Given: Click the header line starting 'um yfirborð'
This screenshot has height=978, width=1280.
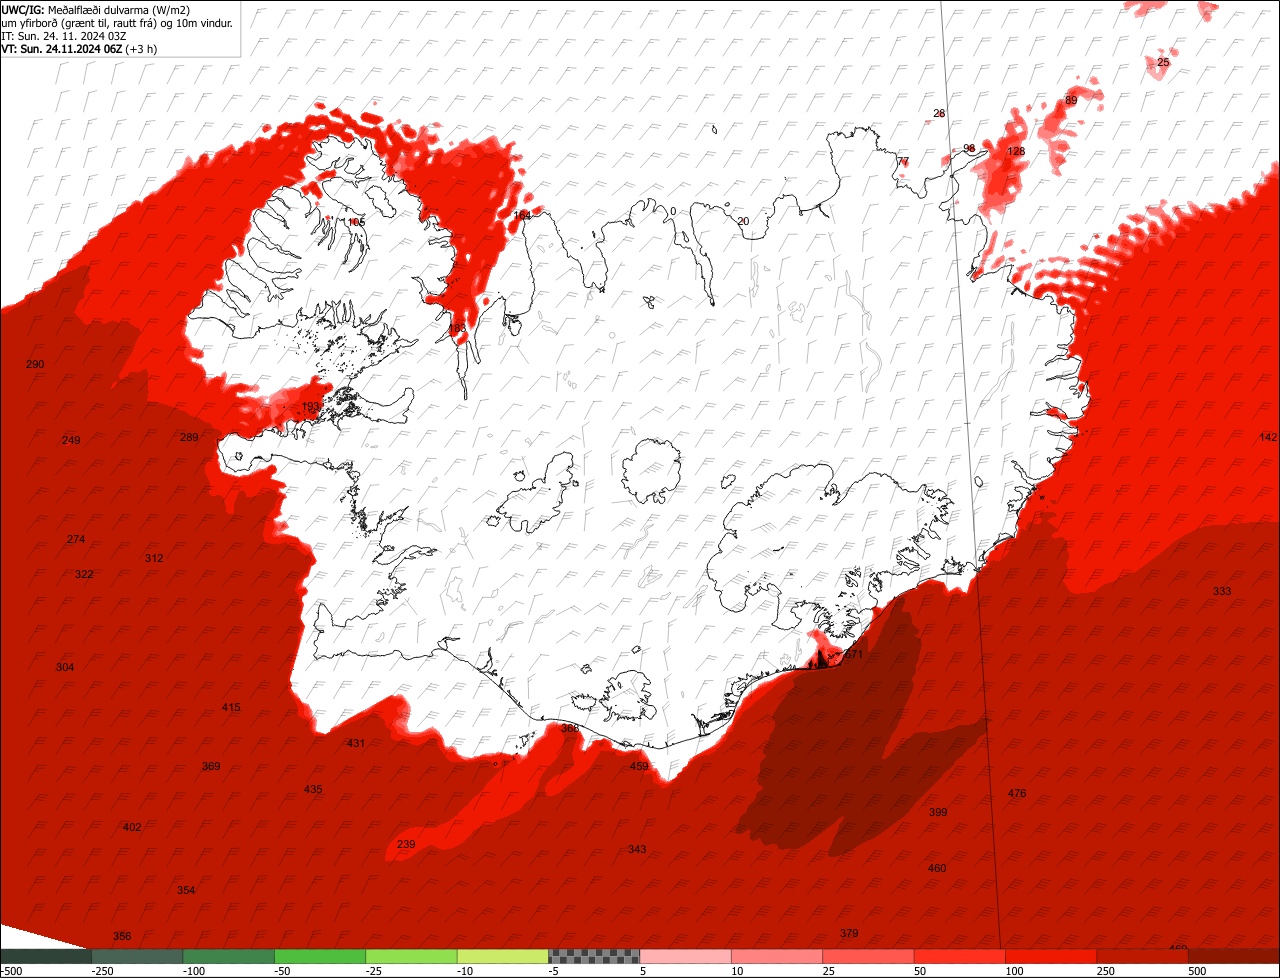Looking at the screenshot, I should click(x=117, y=23).
